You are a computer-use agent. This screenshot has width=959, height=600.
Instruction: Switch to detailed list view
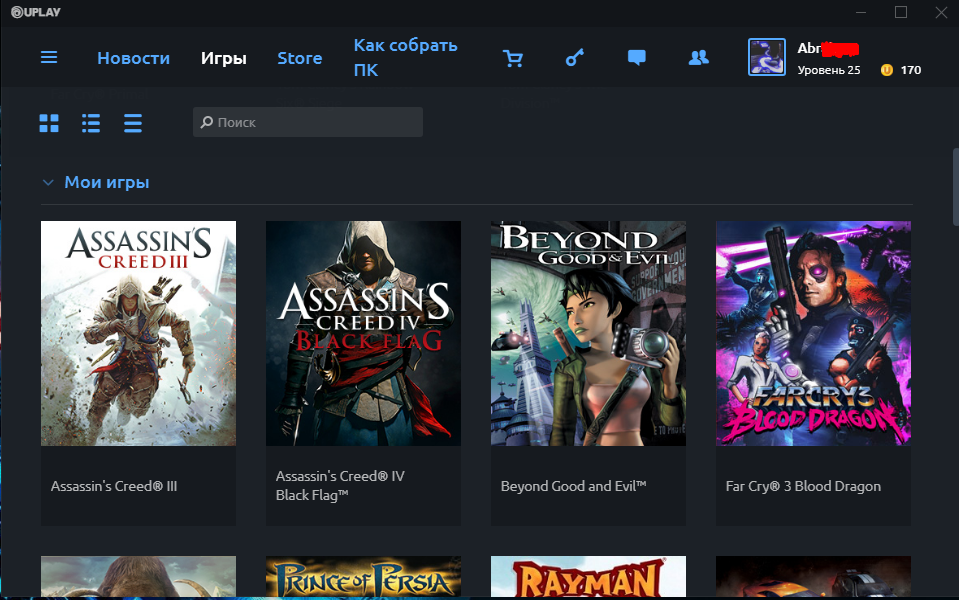point(91,123)
